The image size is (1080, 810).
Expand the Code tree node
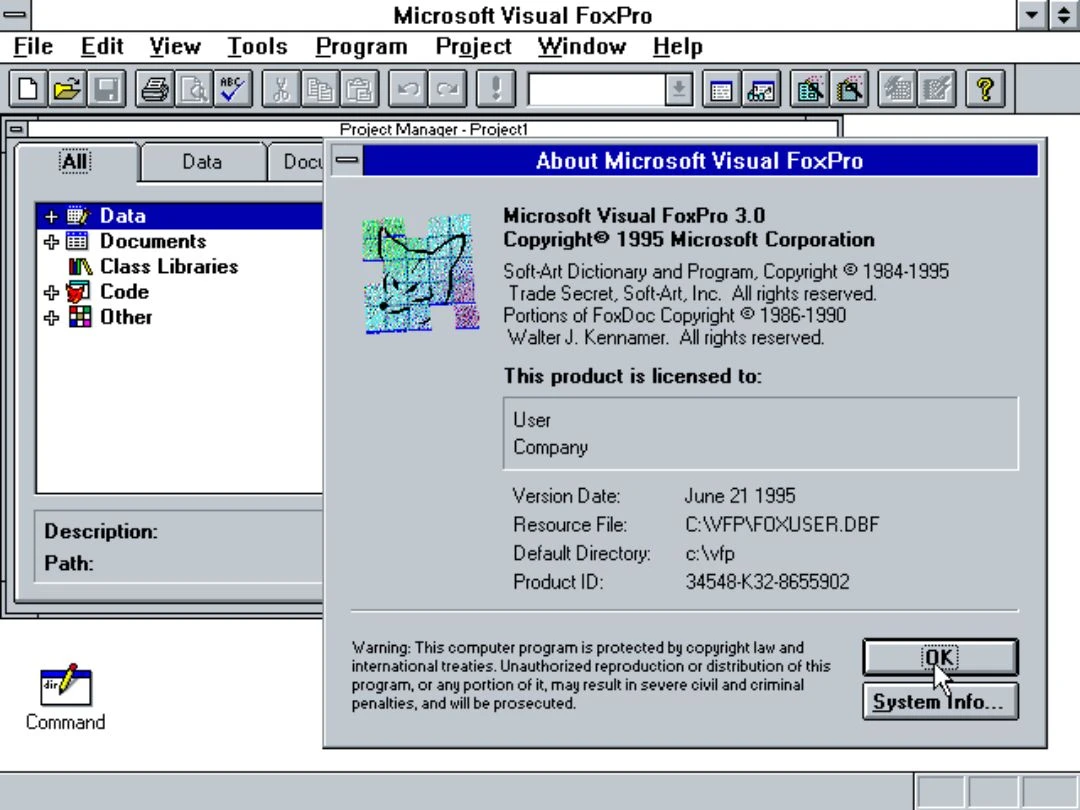(51, 292)
